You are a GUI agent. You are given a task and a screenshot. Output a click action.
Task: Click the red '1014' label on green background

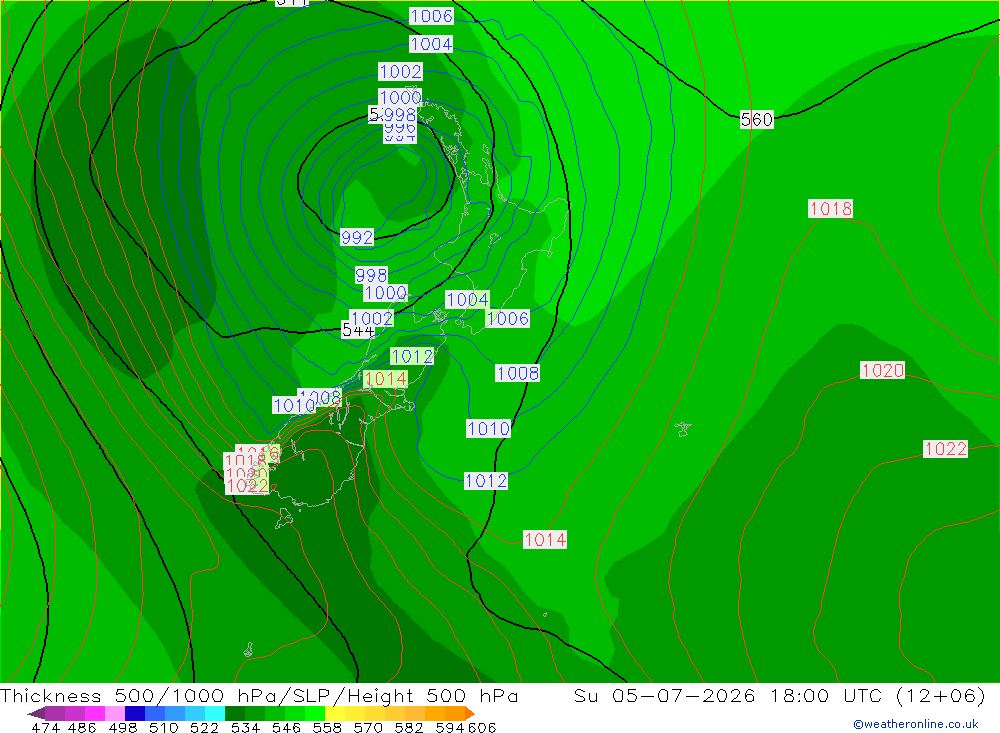385,379
